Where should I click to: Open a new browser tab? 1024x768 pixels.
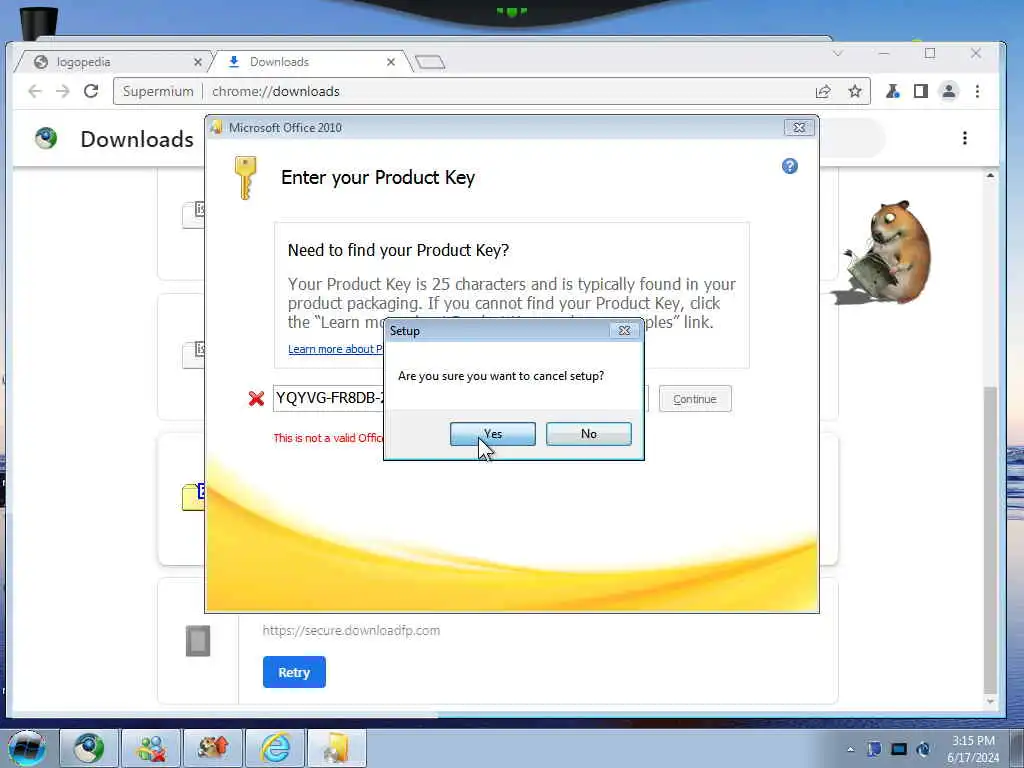click(x=430, y=62)
